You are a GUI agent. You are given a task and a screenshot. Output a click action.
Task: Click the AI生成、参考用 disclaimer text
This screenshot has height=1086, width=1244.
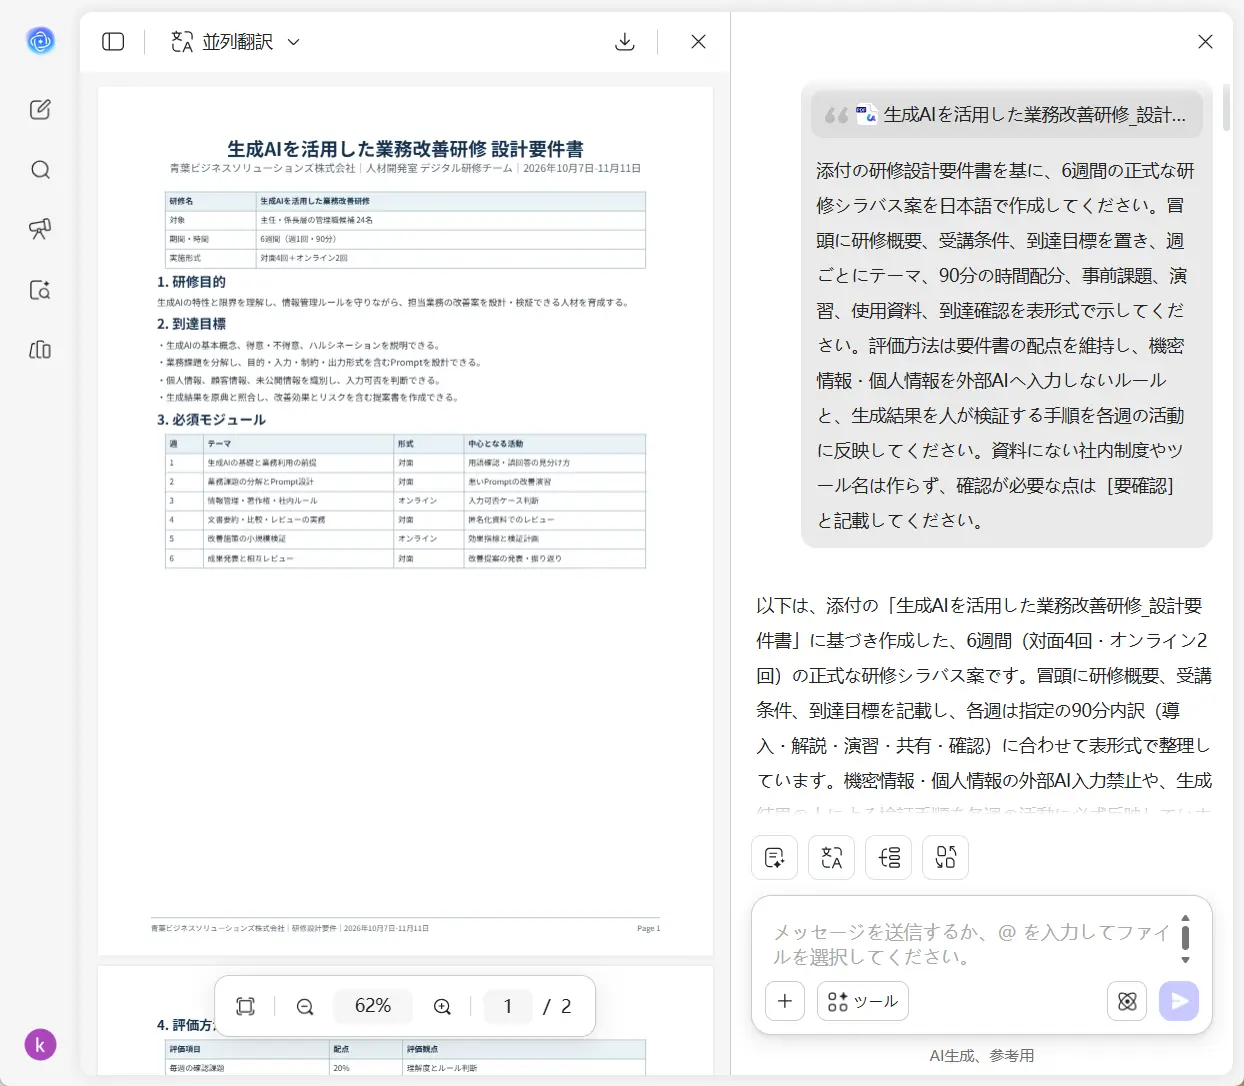tap(982, 1056)
